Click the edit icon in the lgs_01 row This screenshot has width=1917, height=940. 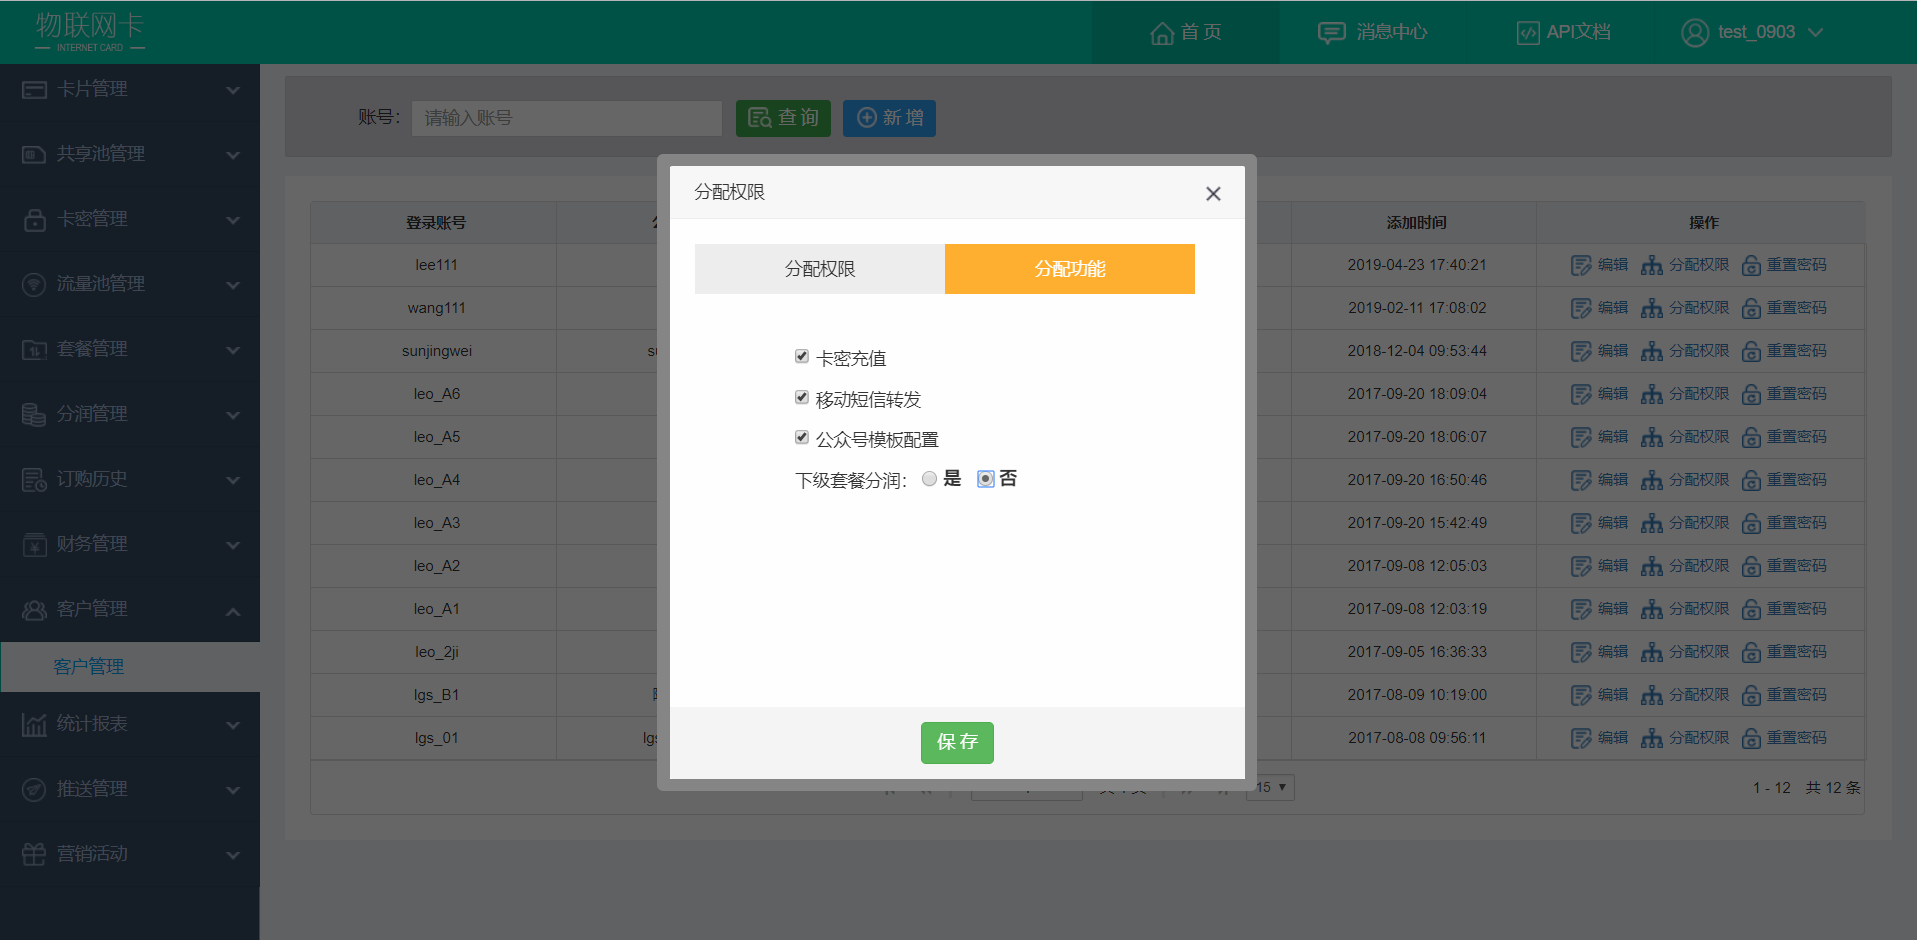pos(1581,738)
